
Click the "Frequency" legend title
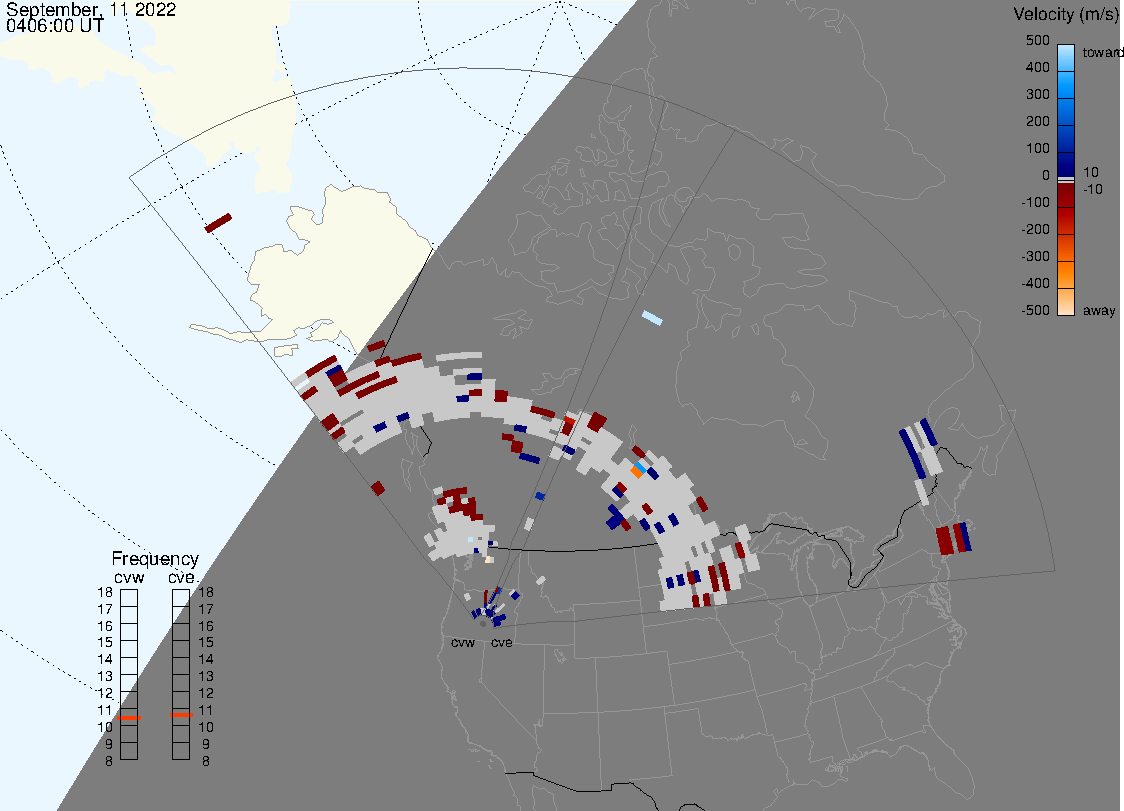click(155, 559)
